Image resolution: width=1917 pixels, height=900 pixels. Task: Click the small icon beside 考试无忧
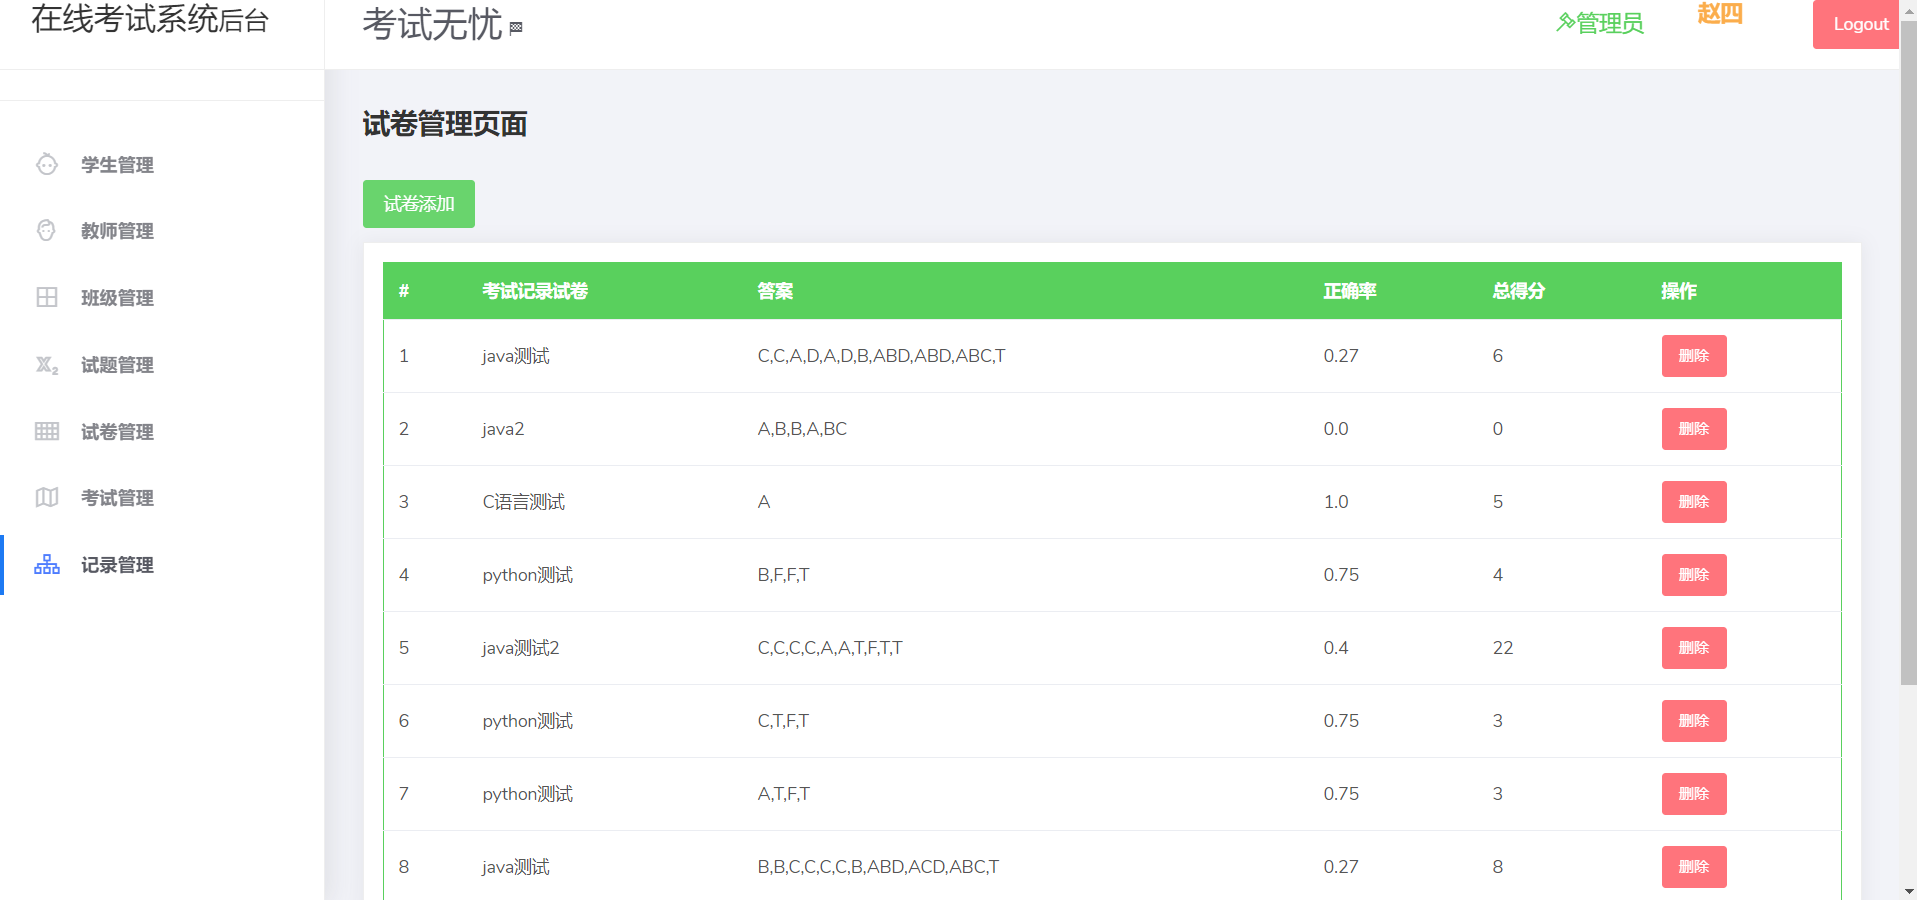tap(516, 28)
